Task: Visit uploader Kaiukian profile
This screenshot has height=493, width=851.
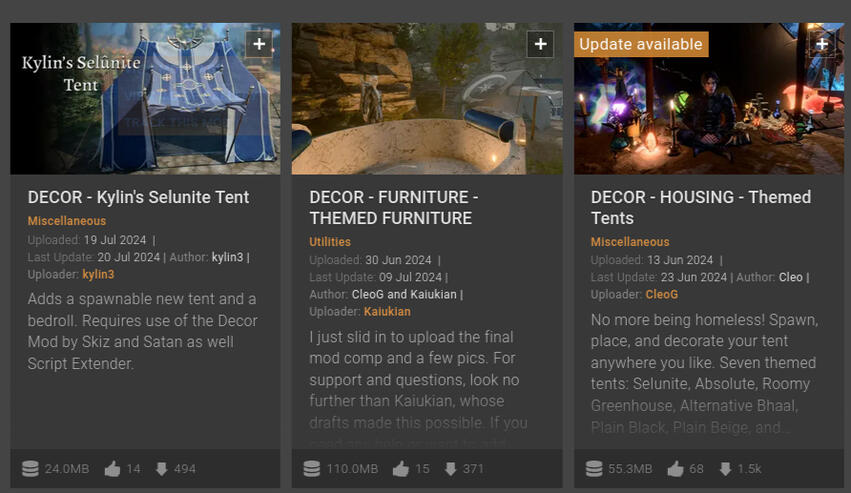Action: pos(387,312)
